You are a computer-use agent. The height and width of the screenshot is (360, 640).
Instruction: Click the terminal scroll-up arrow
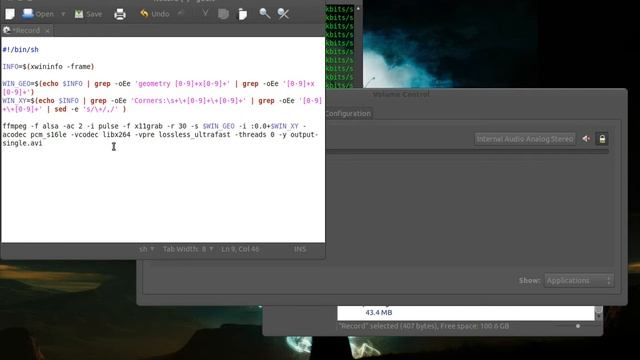(x=358, y=8)
